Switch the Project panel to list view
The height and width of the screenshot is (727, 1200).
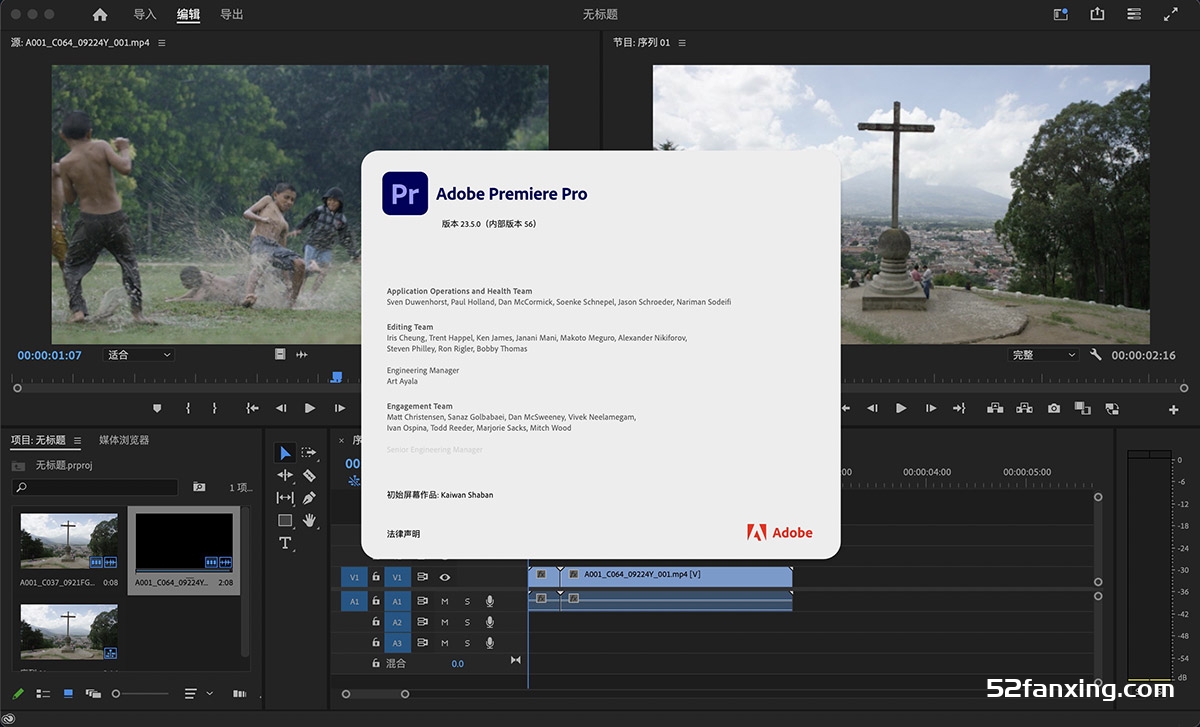coord(43,693)
